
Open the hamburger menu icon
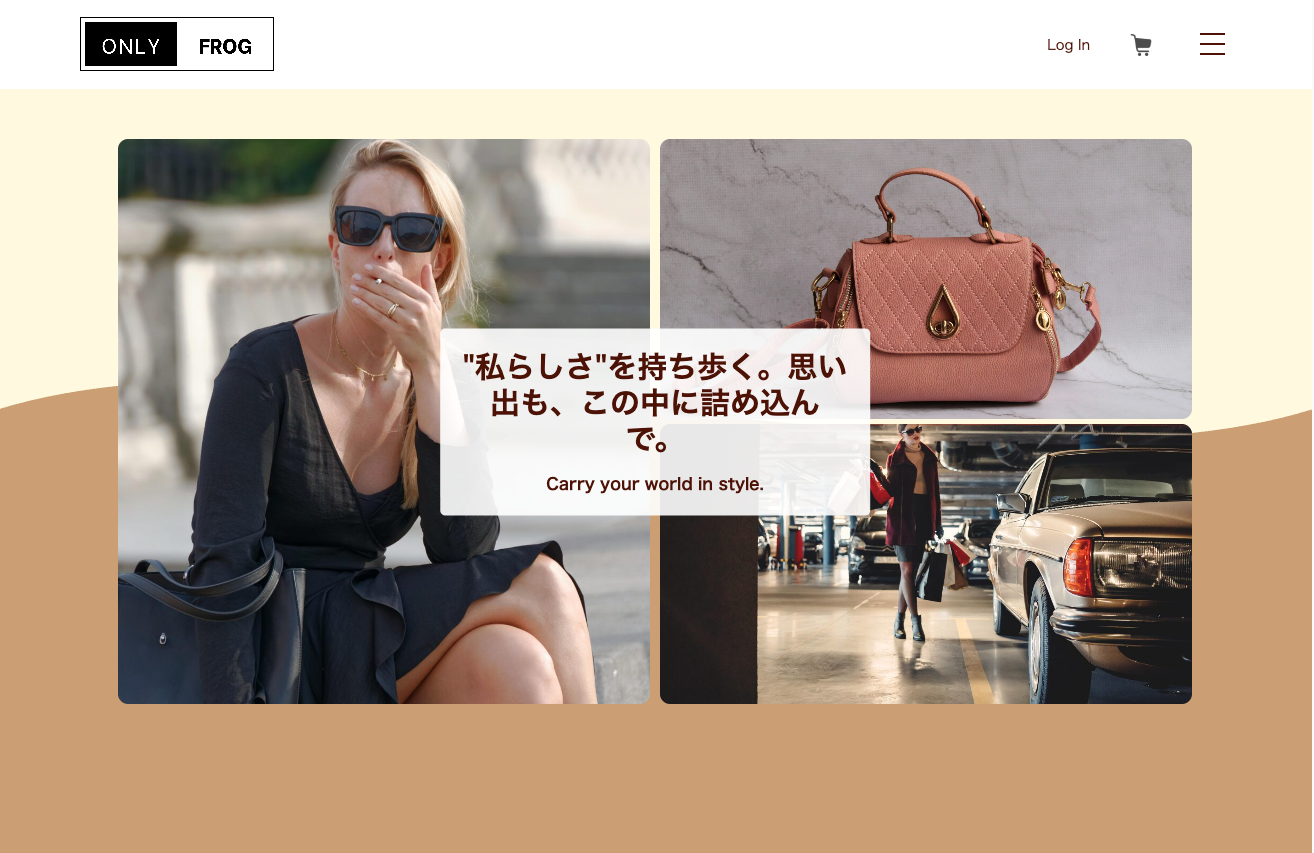click(1212, 44)
